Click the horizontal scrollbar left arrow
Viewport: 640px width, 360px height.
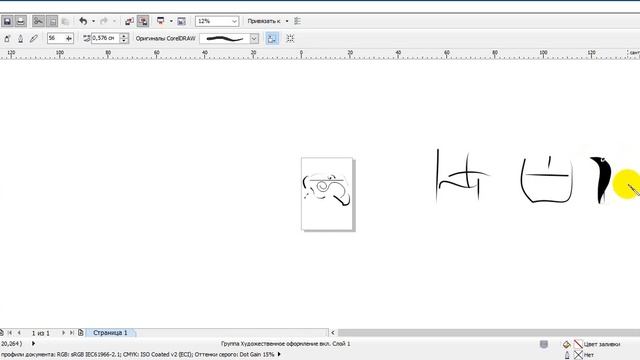333,333
